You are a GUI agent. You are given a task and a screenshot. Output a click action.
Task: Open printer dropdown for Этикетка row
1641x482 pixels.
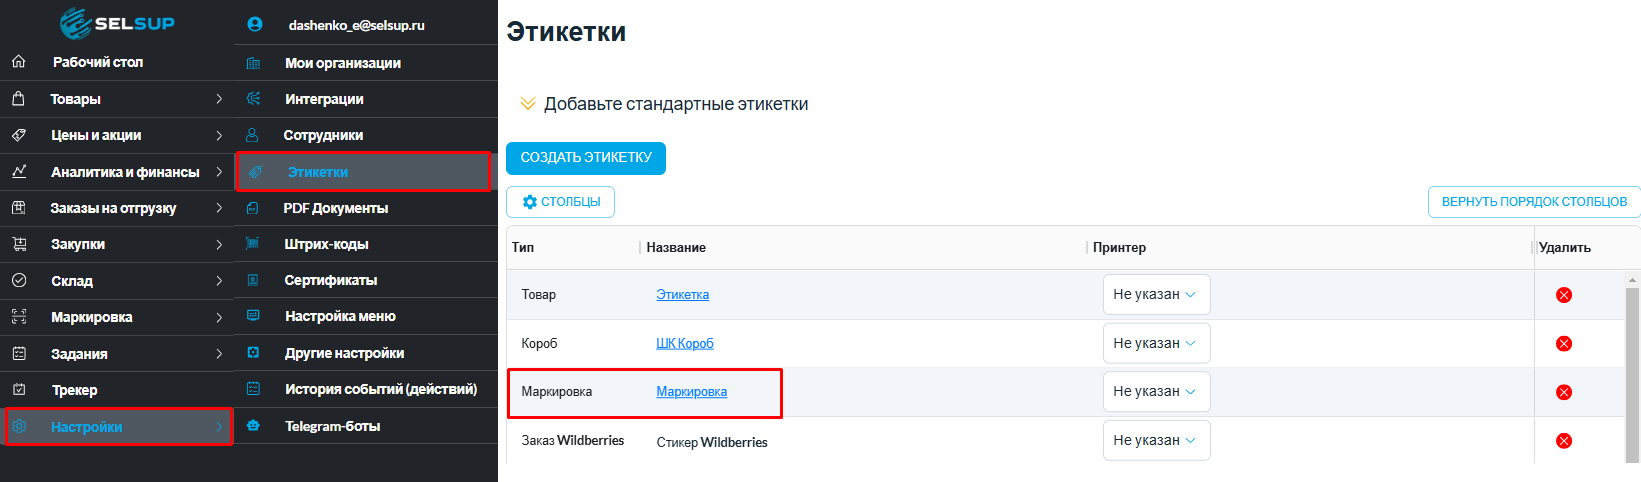point(1156,295)
